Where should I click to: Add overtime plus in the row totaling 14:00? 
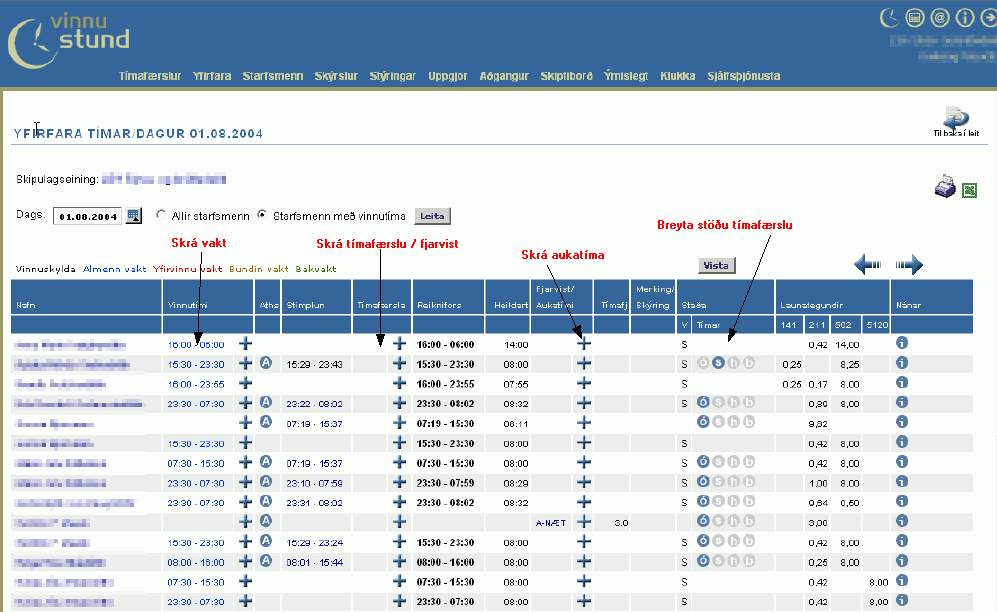click(x=584, y=344)
